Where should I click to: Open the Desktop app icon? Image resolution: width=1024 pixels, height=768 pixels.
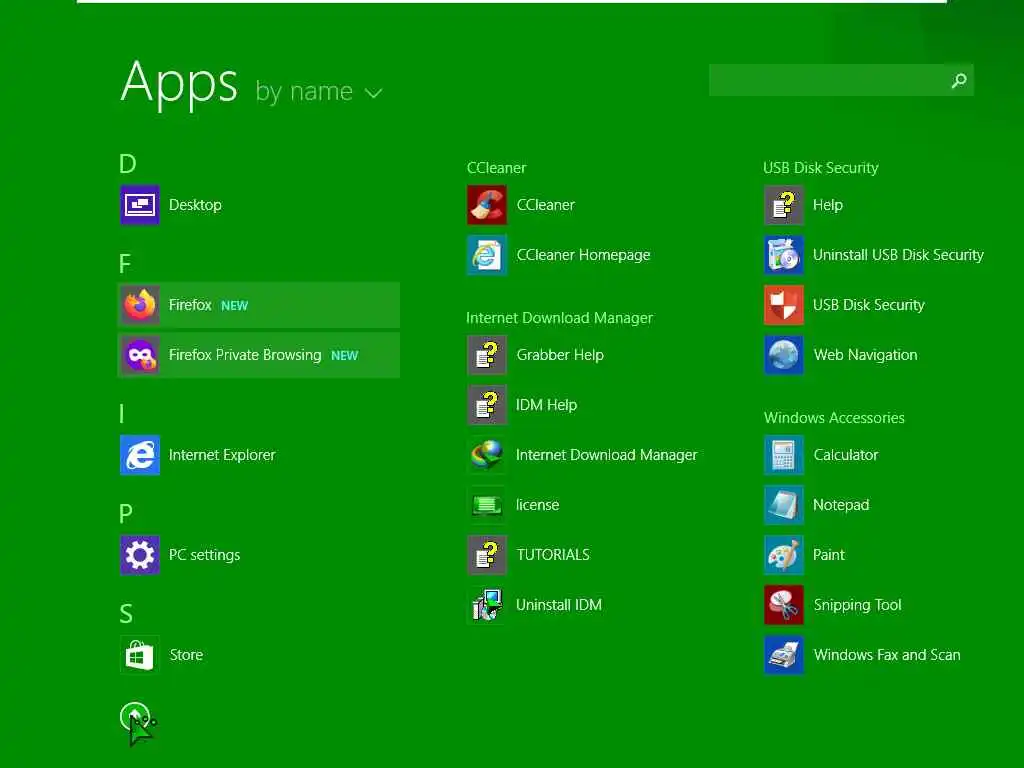140,205
